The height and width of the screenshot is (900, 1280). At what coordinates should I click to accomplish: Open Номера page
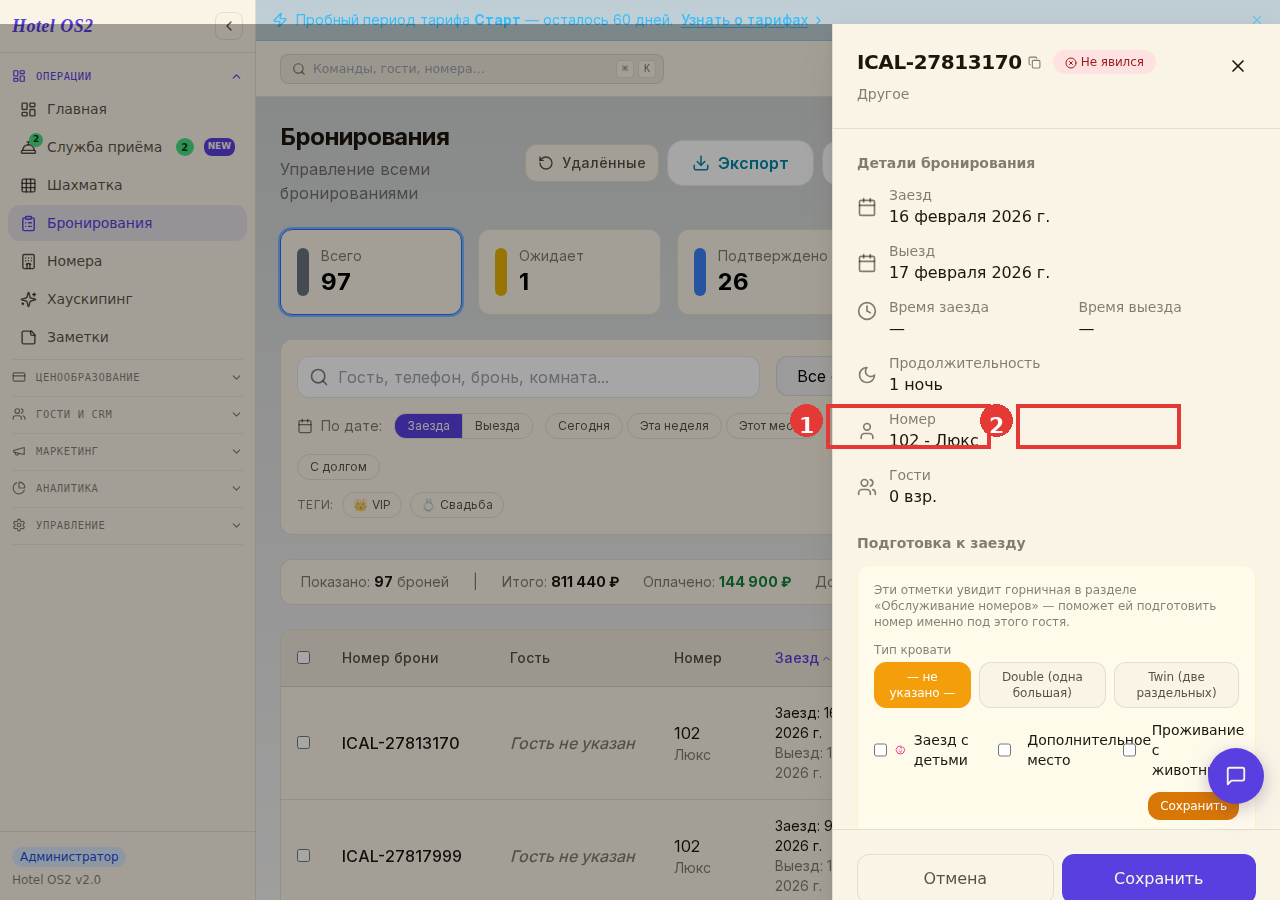127,261
